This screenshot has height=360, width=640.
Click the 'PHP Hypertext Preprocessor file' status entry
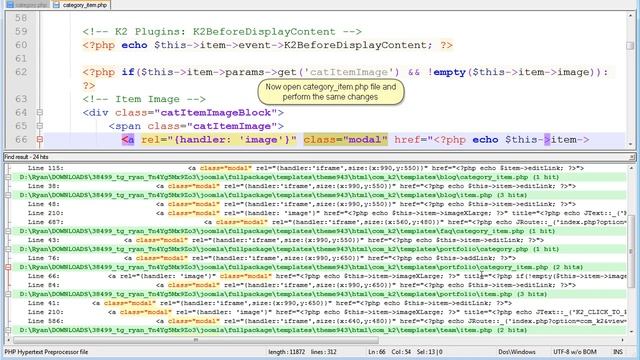pos(46,352)
